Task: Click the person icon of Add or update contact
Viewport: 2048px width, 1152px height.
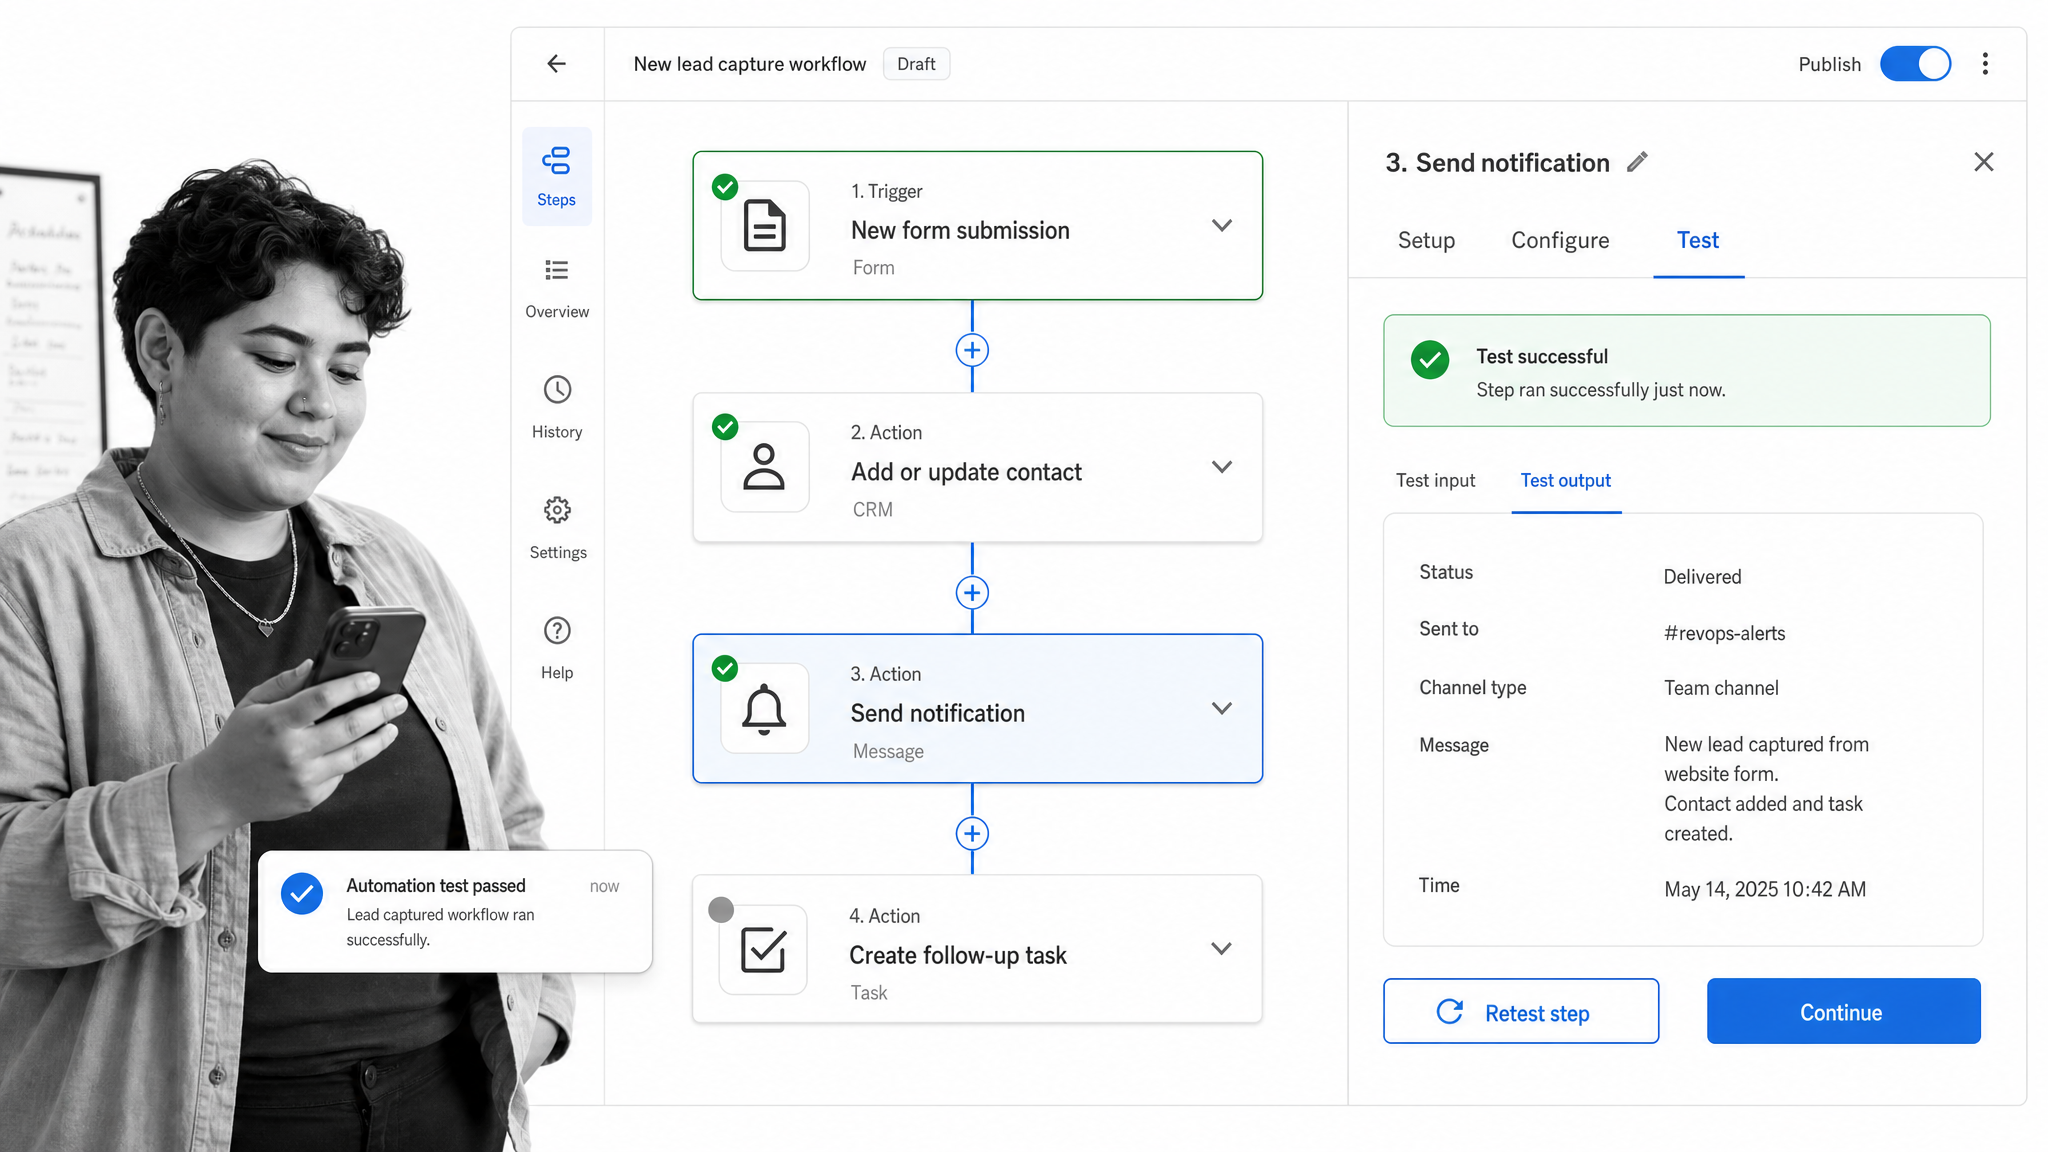Action: (765, 467)
